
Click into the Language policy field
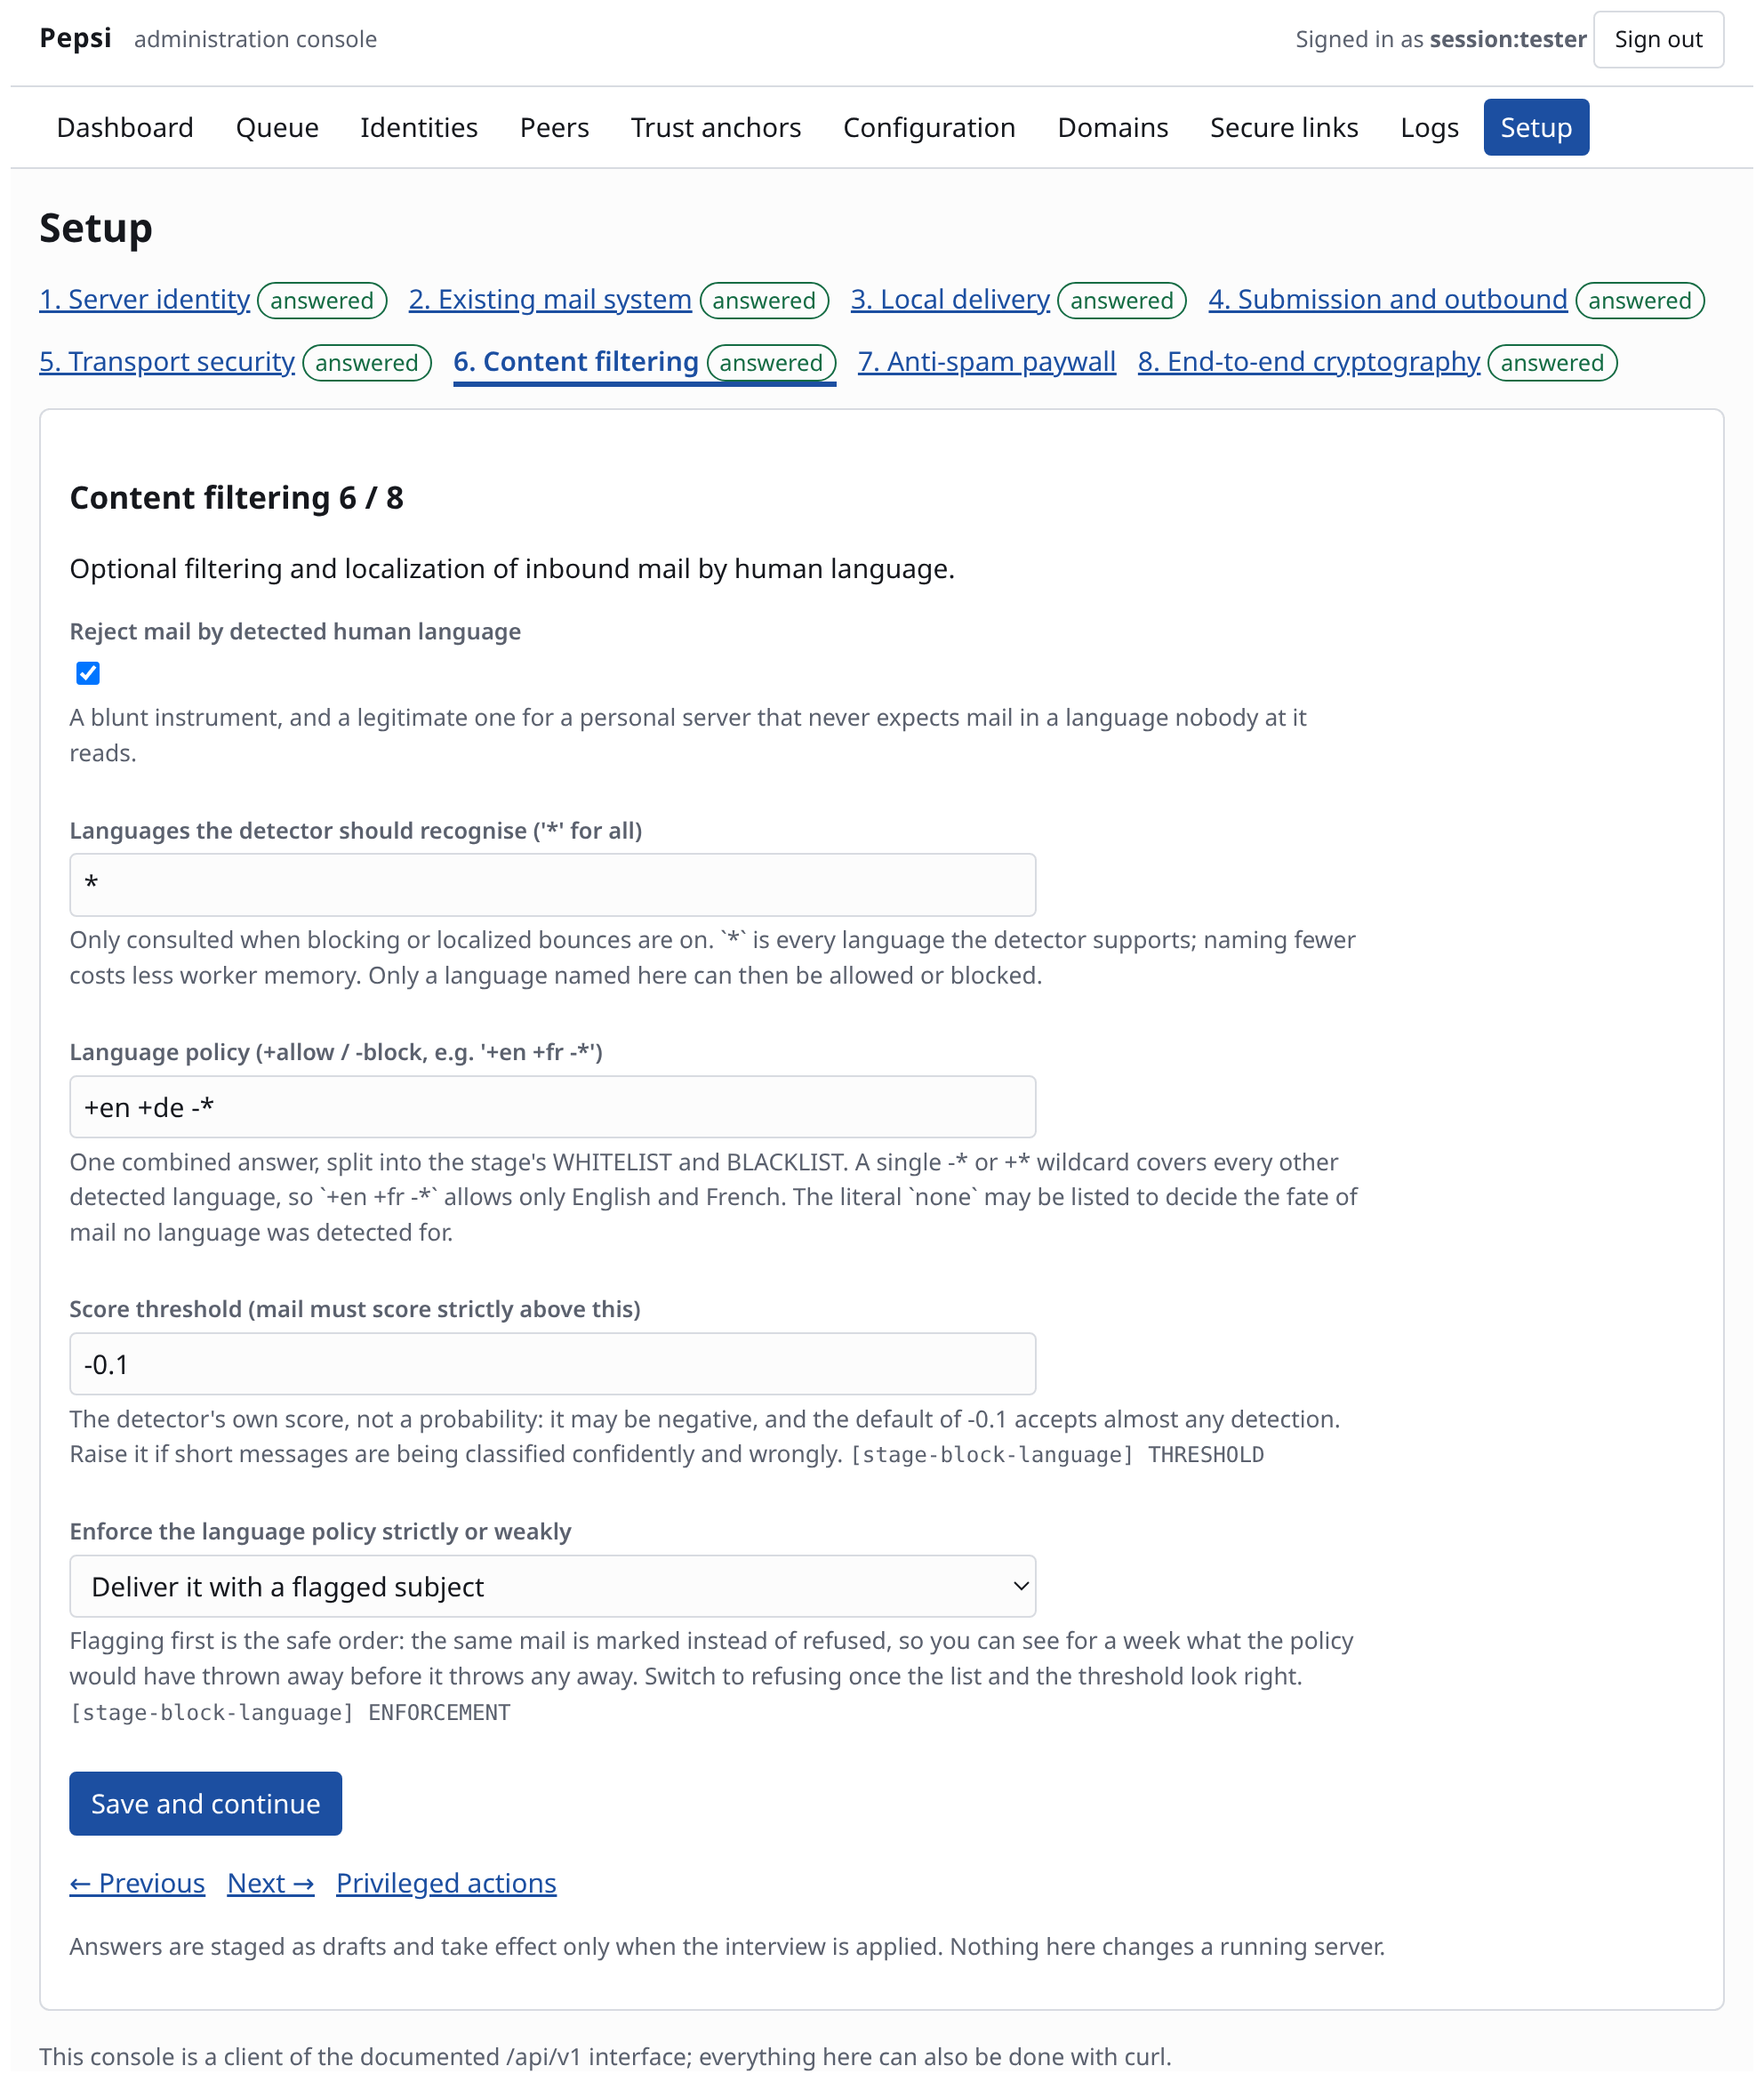tap(552, 1107)
